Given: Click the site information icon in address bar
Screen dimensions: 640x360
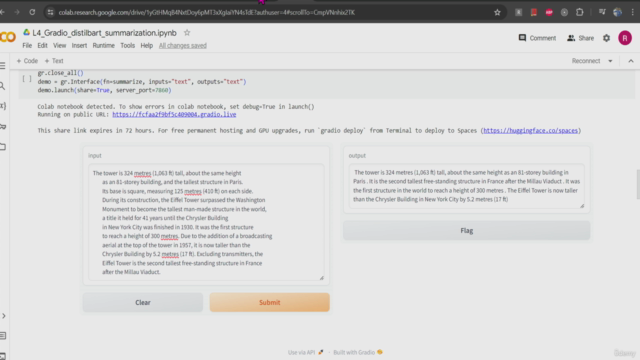Looking at the screenshot, I should click(50, 12).
